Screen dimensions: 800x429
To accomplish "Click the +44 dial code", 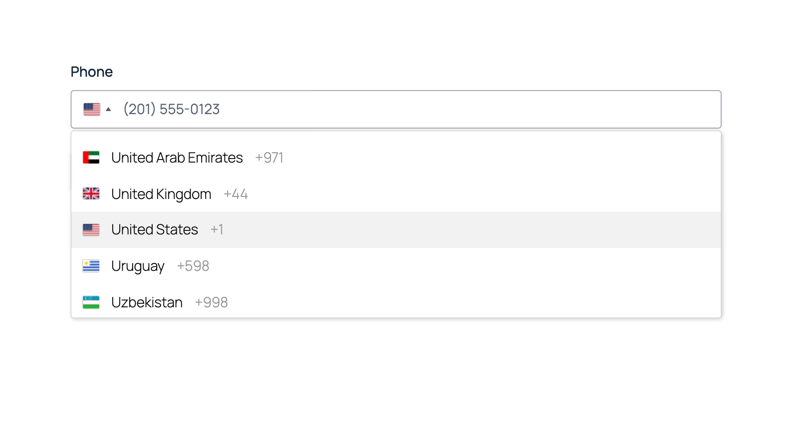I will 235,194.
